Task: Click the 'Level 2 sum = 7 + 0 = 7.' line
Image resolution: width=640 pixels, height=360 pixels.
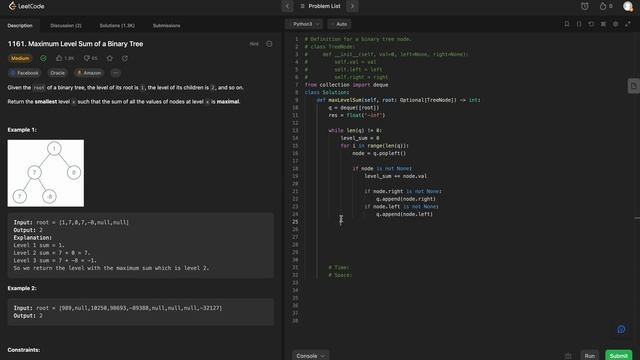Action: pos(52,253)
